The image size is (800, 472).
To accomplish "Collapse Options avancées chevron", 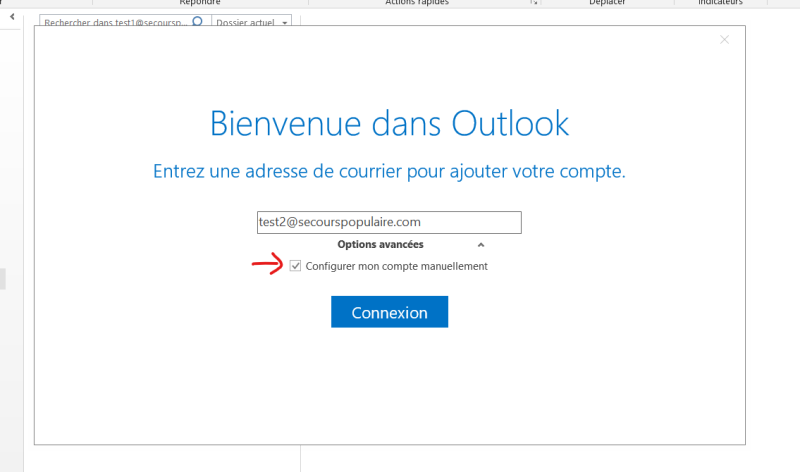I will (481, 245).
